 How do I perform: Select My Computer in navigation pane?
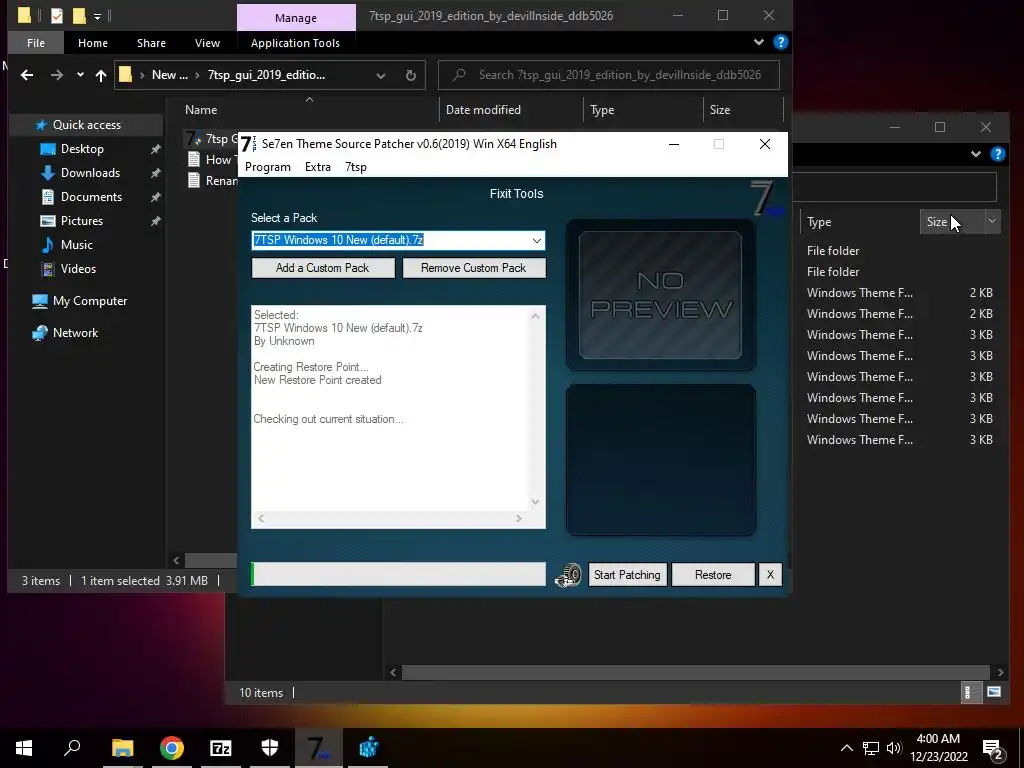click(89, 301)
